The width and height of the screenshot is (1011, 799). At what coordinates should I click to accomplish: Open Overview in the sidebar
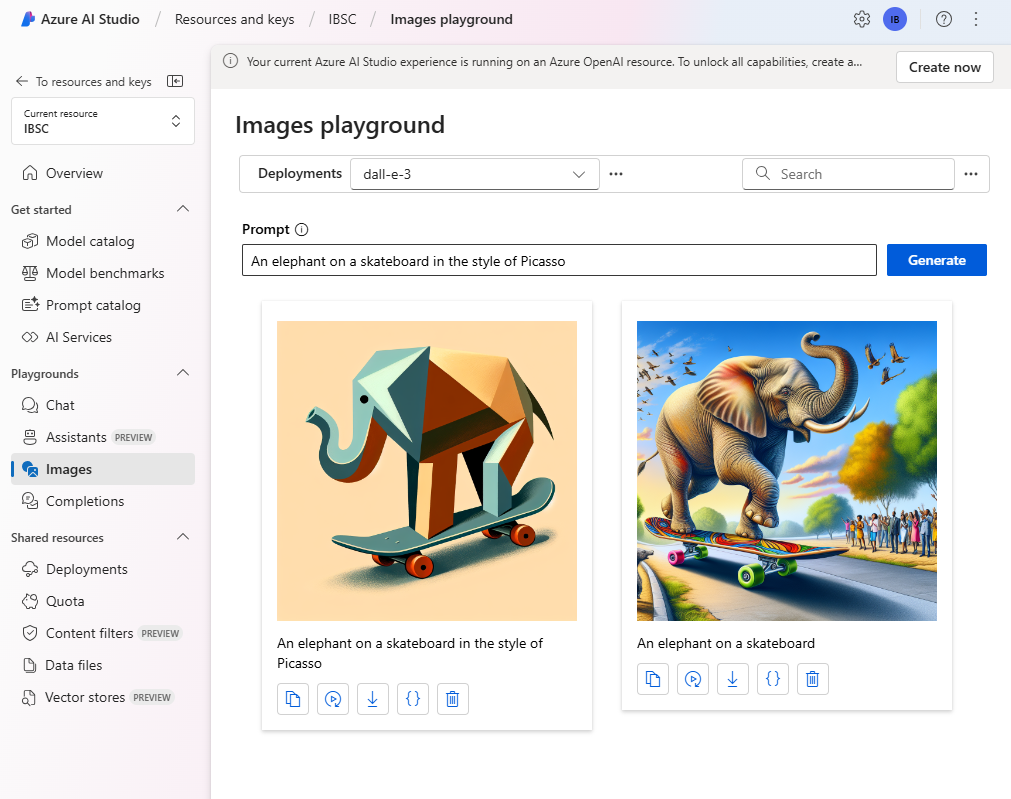point(103,173)
